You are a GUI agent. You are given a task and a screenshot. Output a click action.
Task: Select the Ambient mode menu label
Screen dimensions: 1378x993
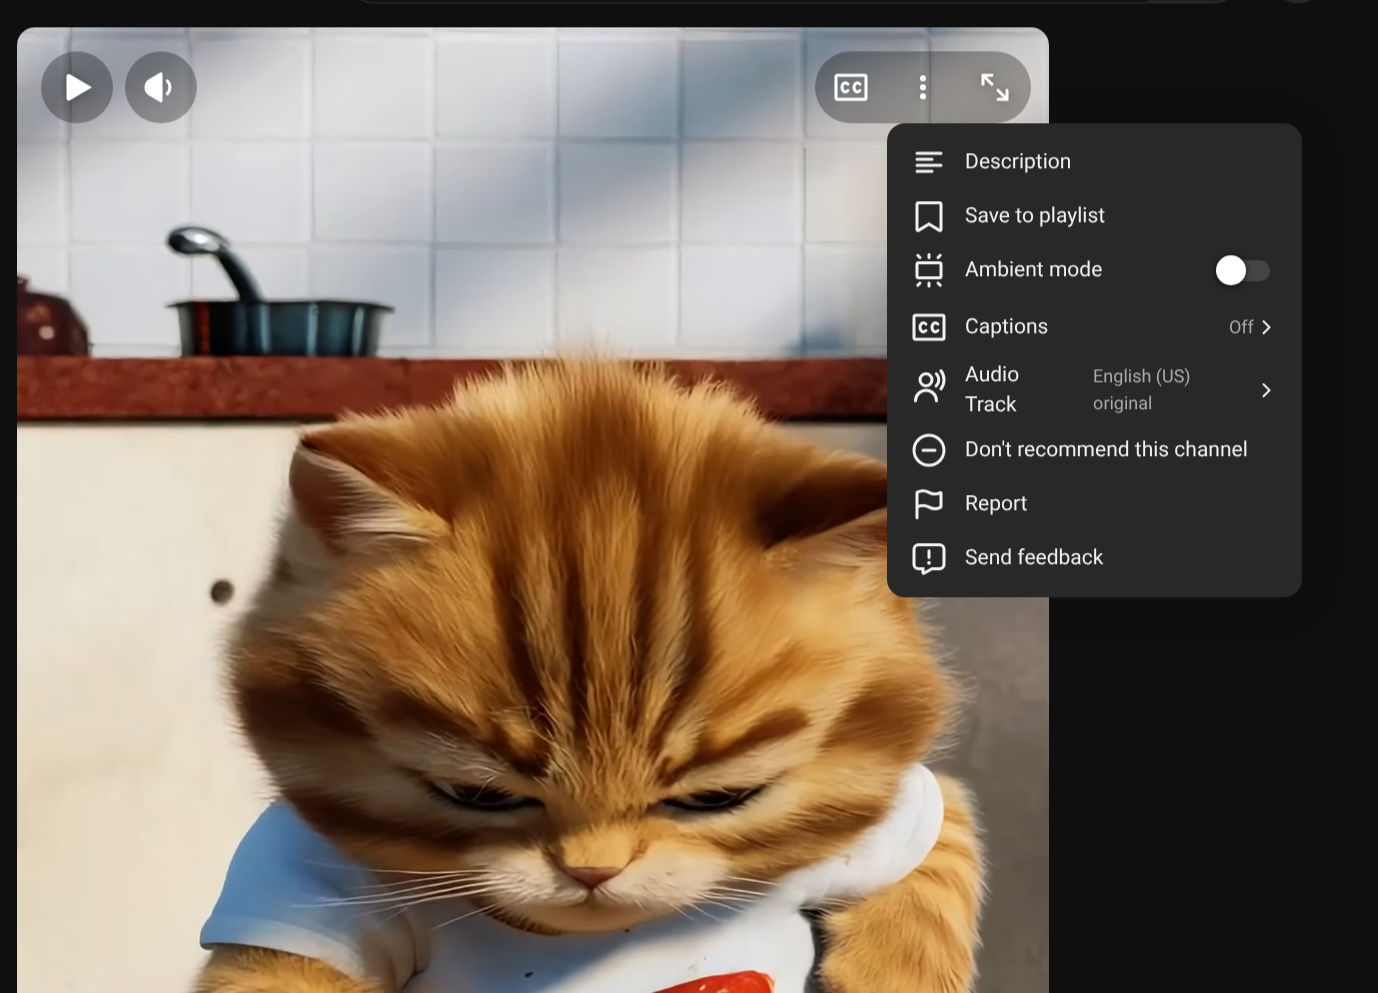click(x=1033, y=270)
